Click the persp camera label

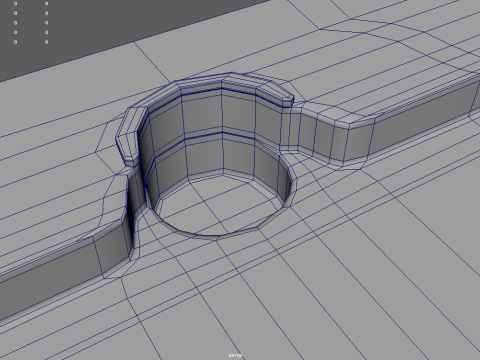pos(235,355)
